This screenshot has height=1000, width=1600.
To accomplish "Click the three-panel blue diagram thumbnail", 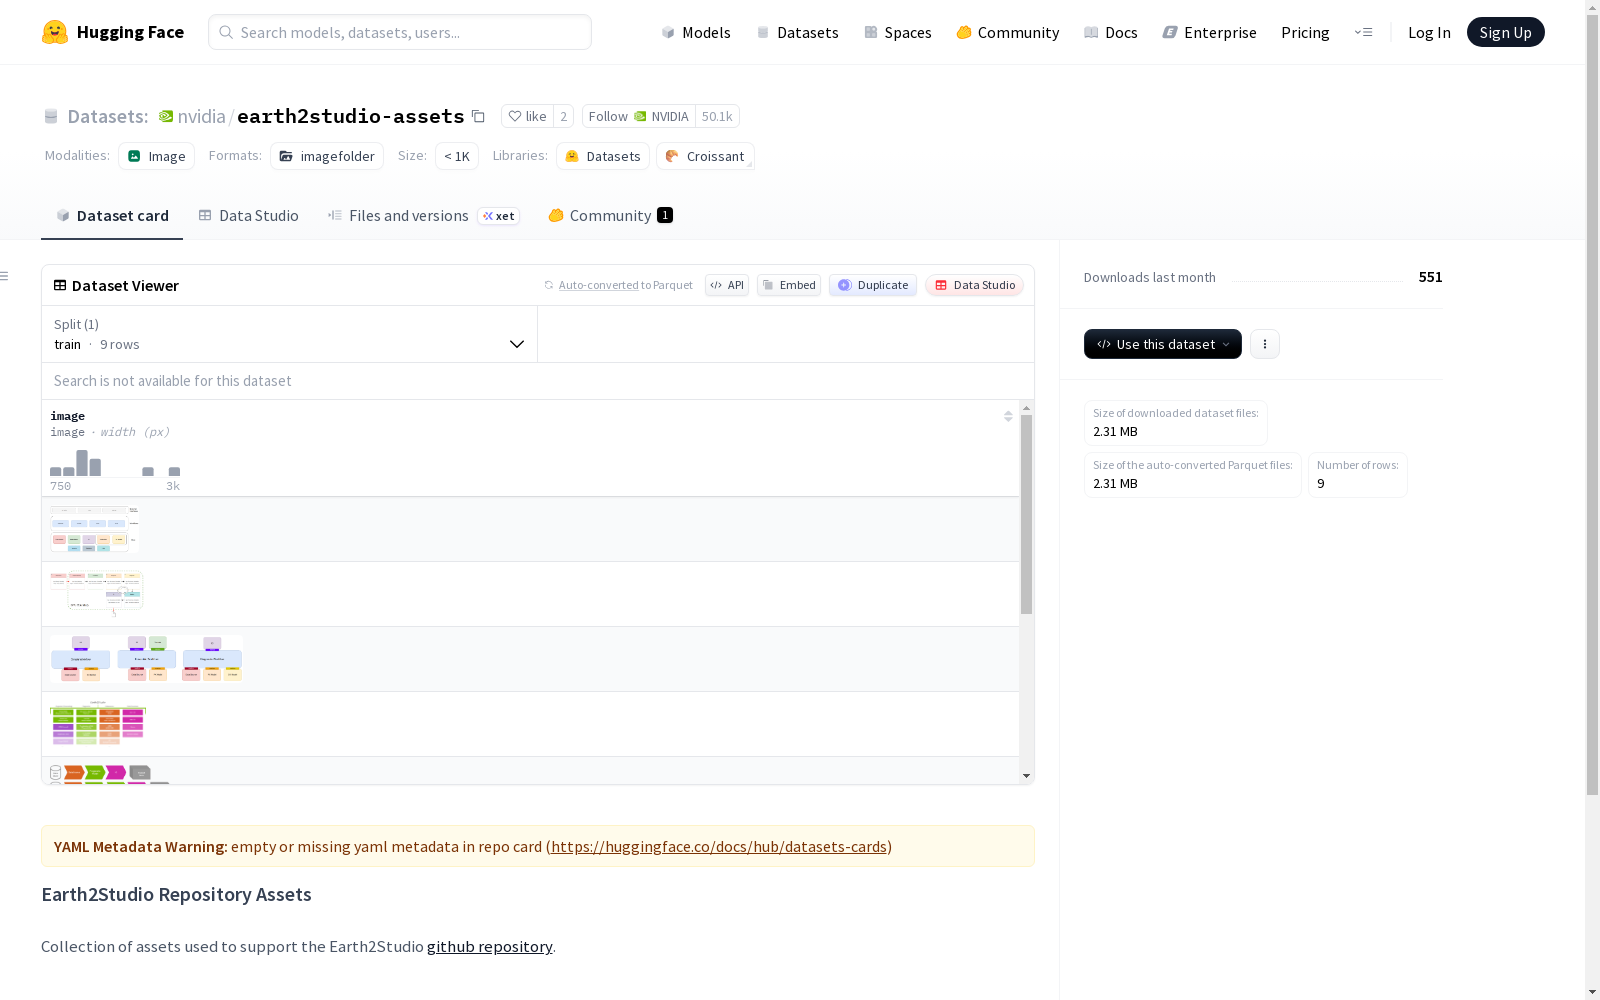I will pyautogui.click(x=146, y=659).
